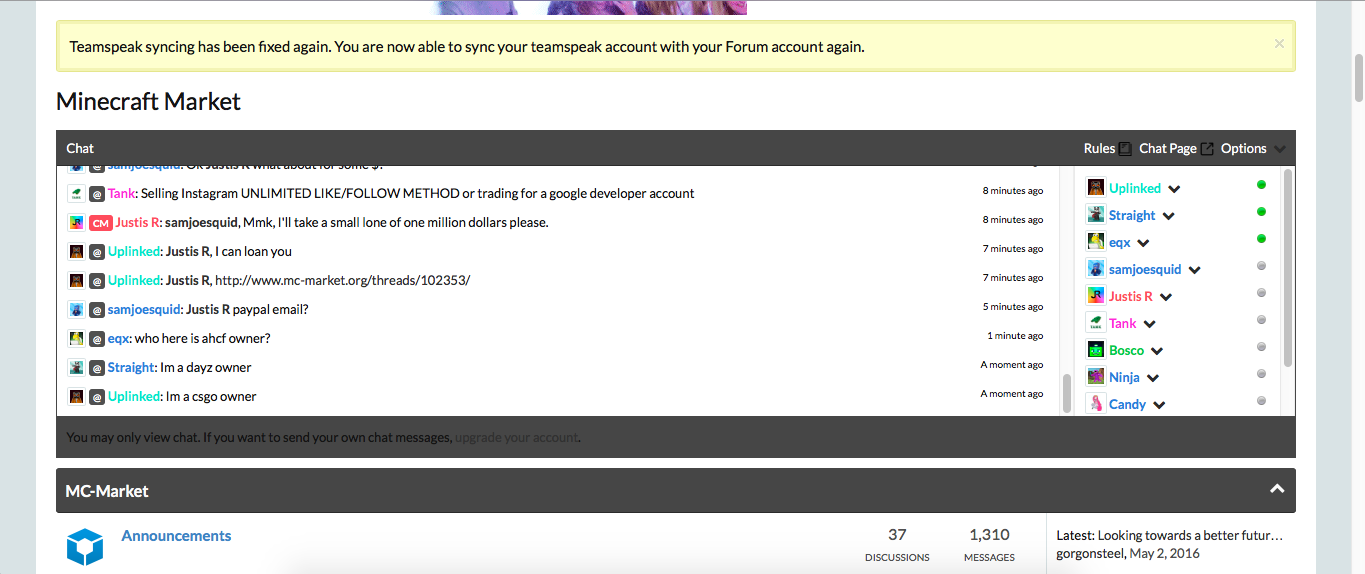
Task: Click the @ icon on 'I can loan you' message
Action: (x=97, y=251)
